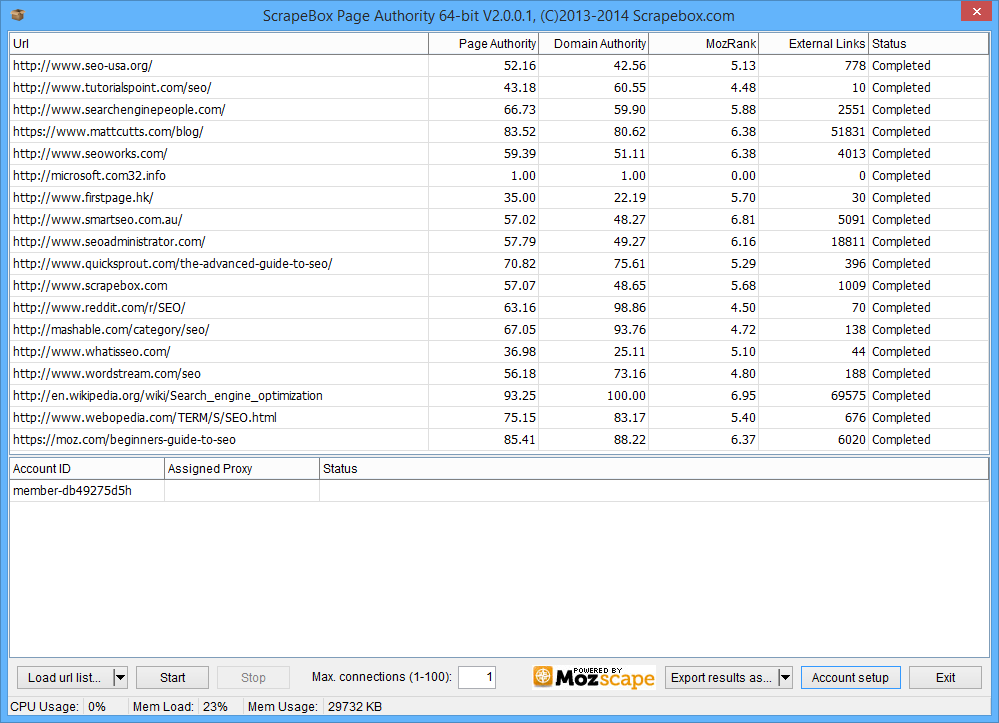Click the Export results as button
Screen dimensions: 999x723
[x=720, y=678]
